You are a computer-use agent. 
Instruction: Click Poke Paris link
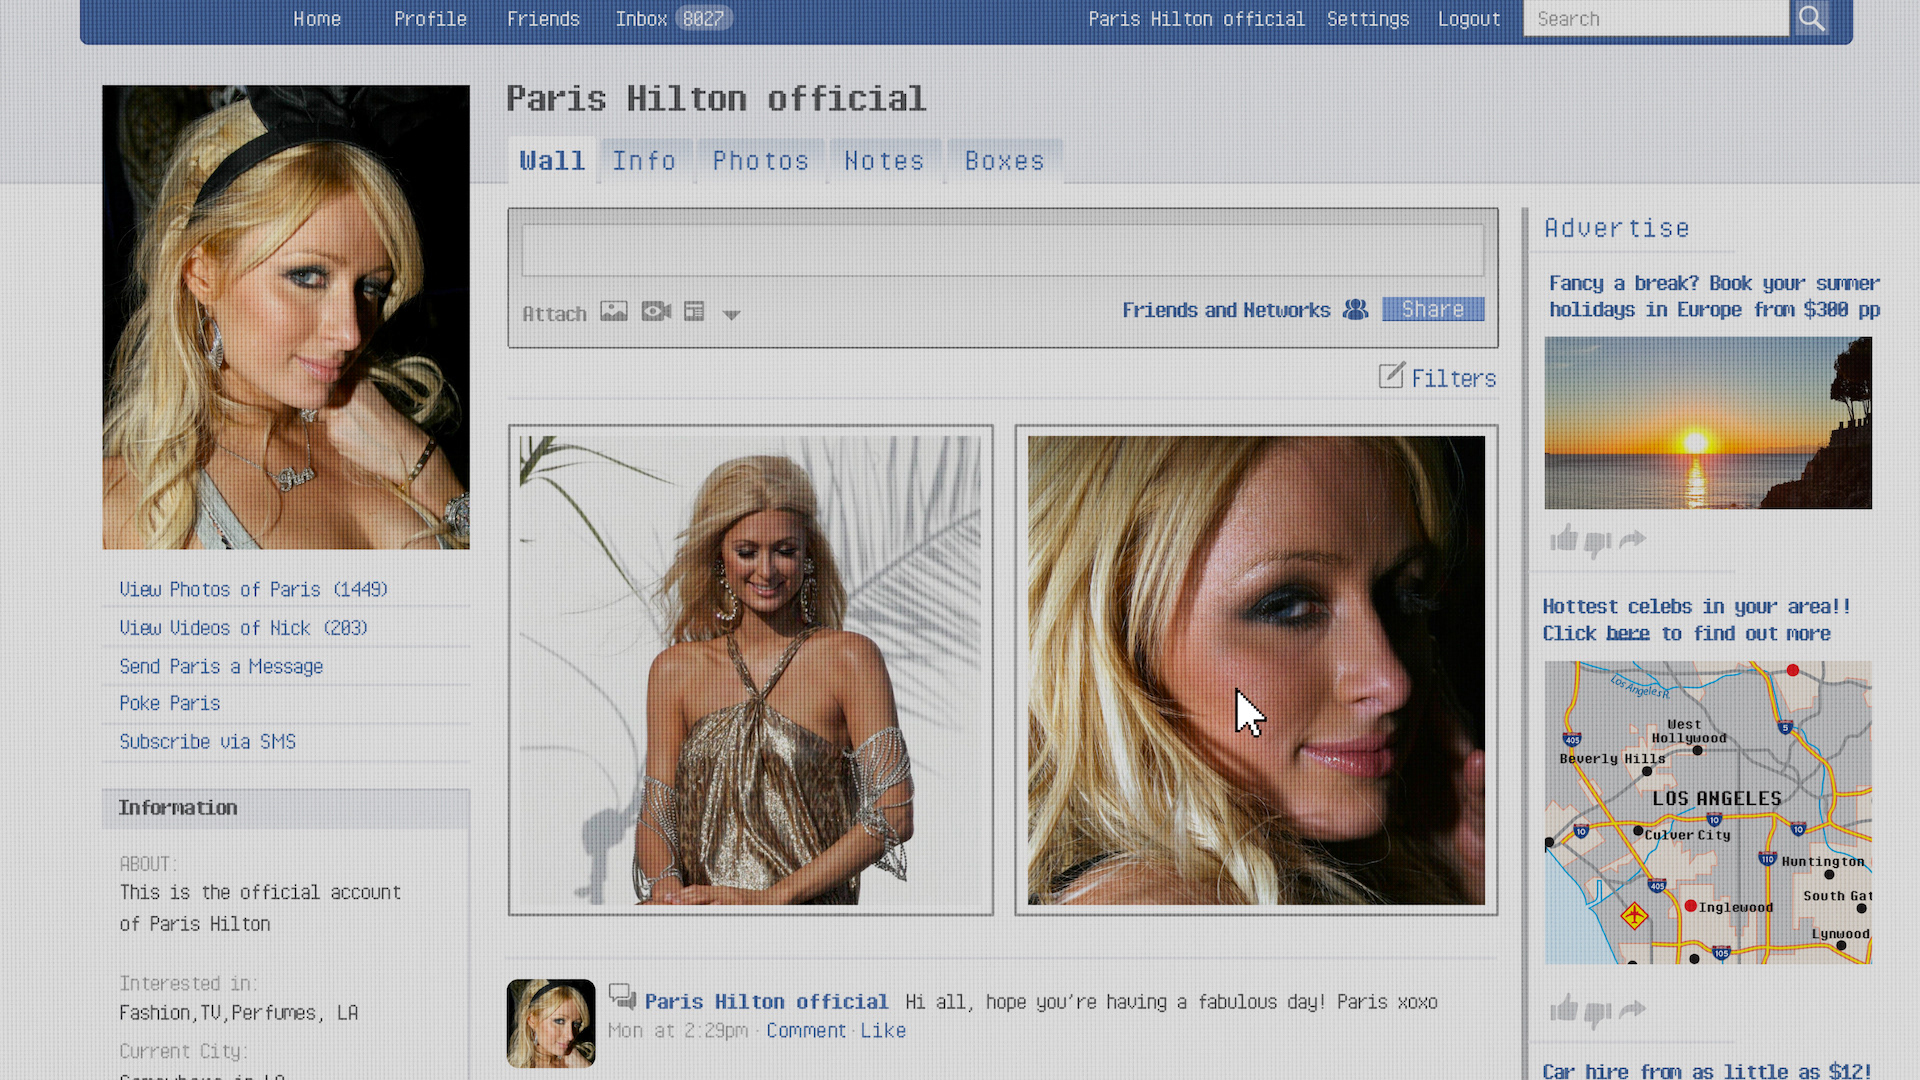[x=170, y=703]
